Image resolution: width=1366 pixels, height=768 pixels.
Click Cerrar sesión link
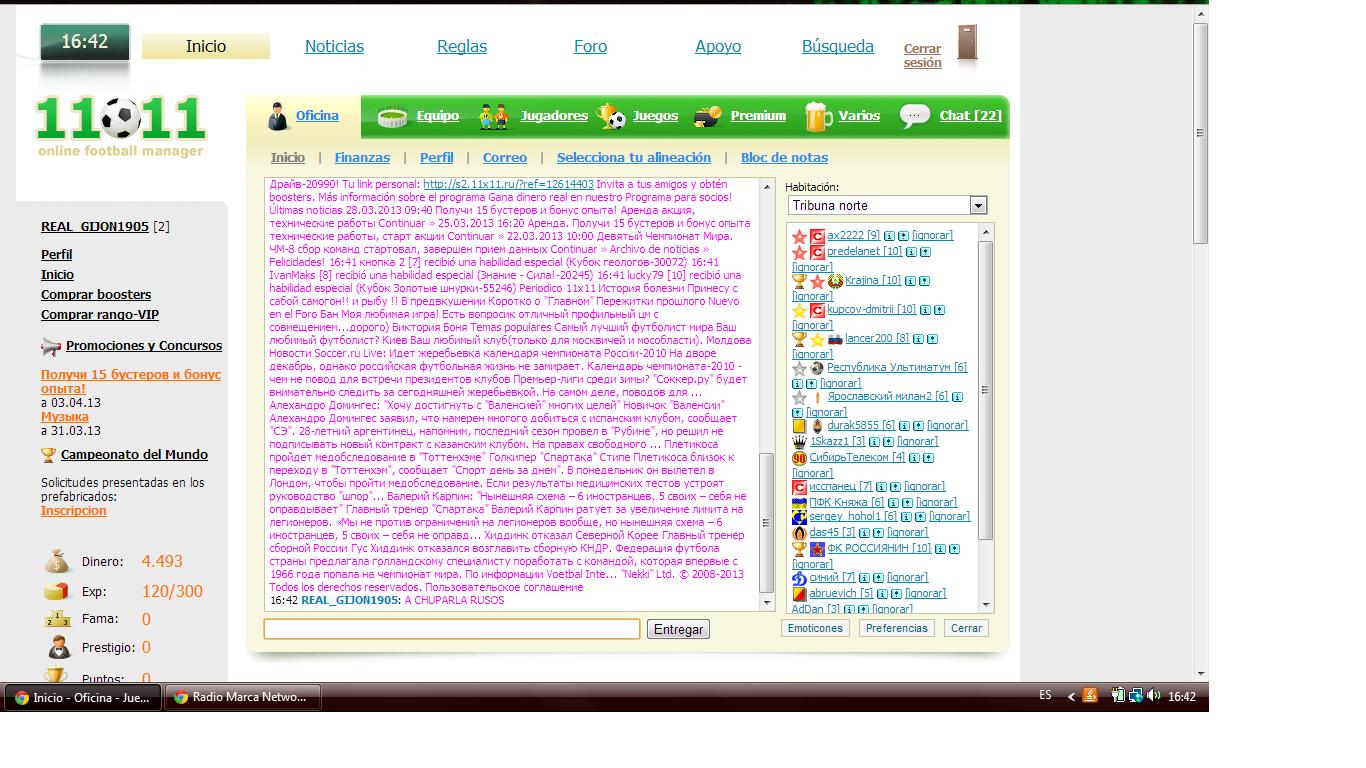(x=923, y=55)
